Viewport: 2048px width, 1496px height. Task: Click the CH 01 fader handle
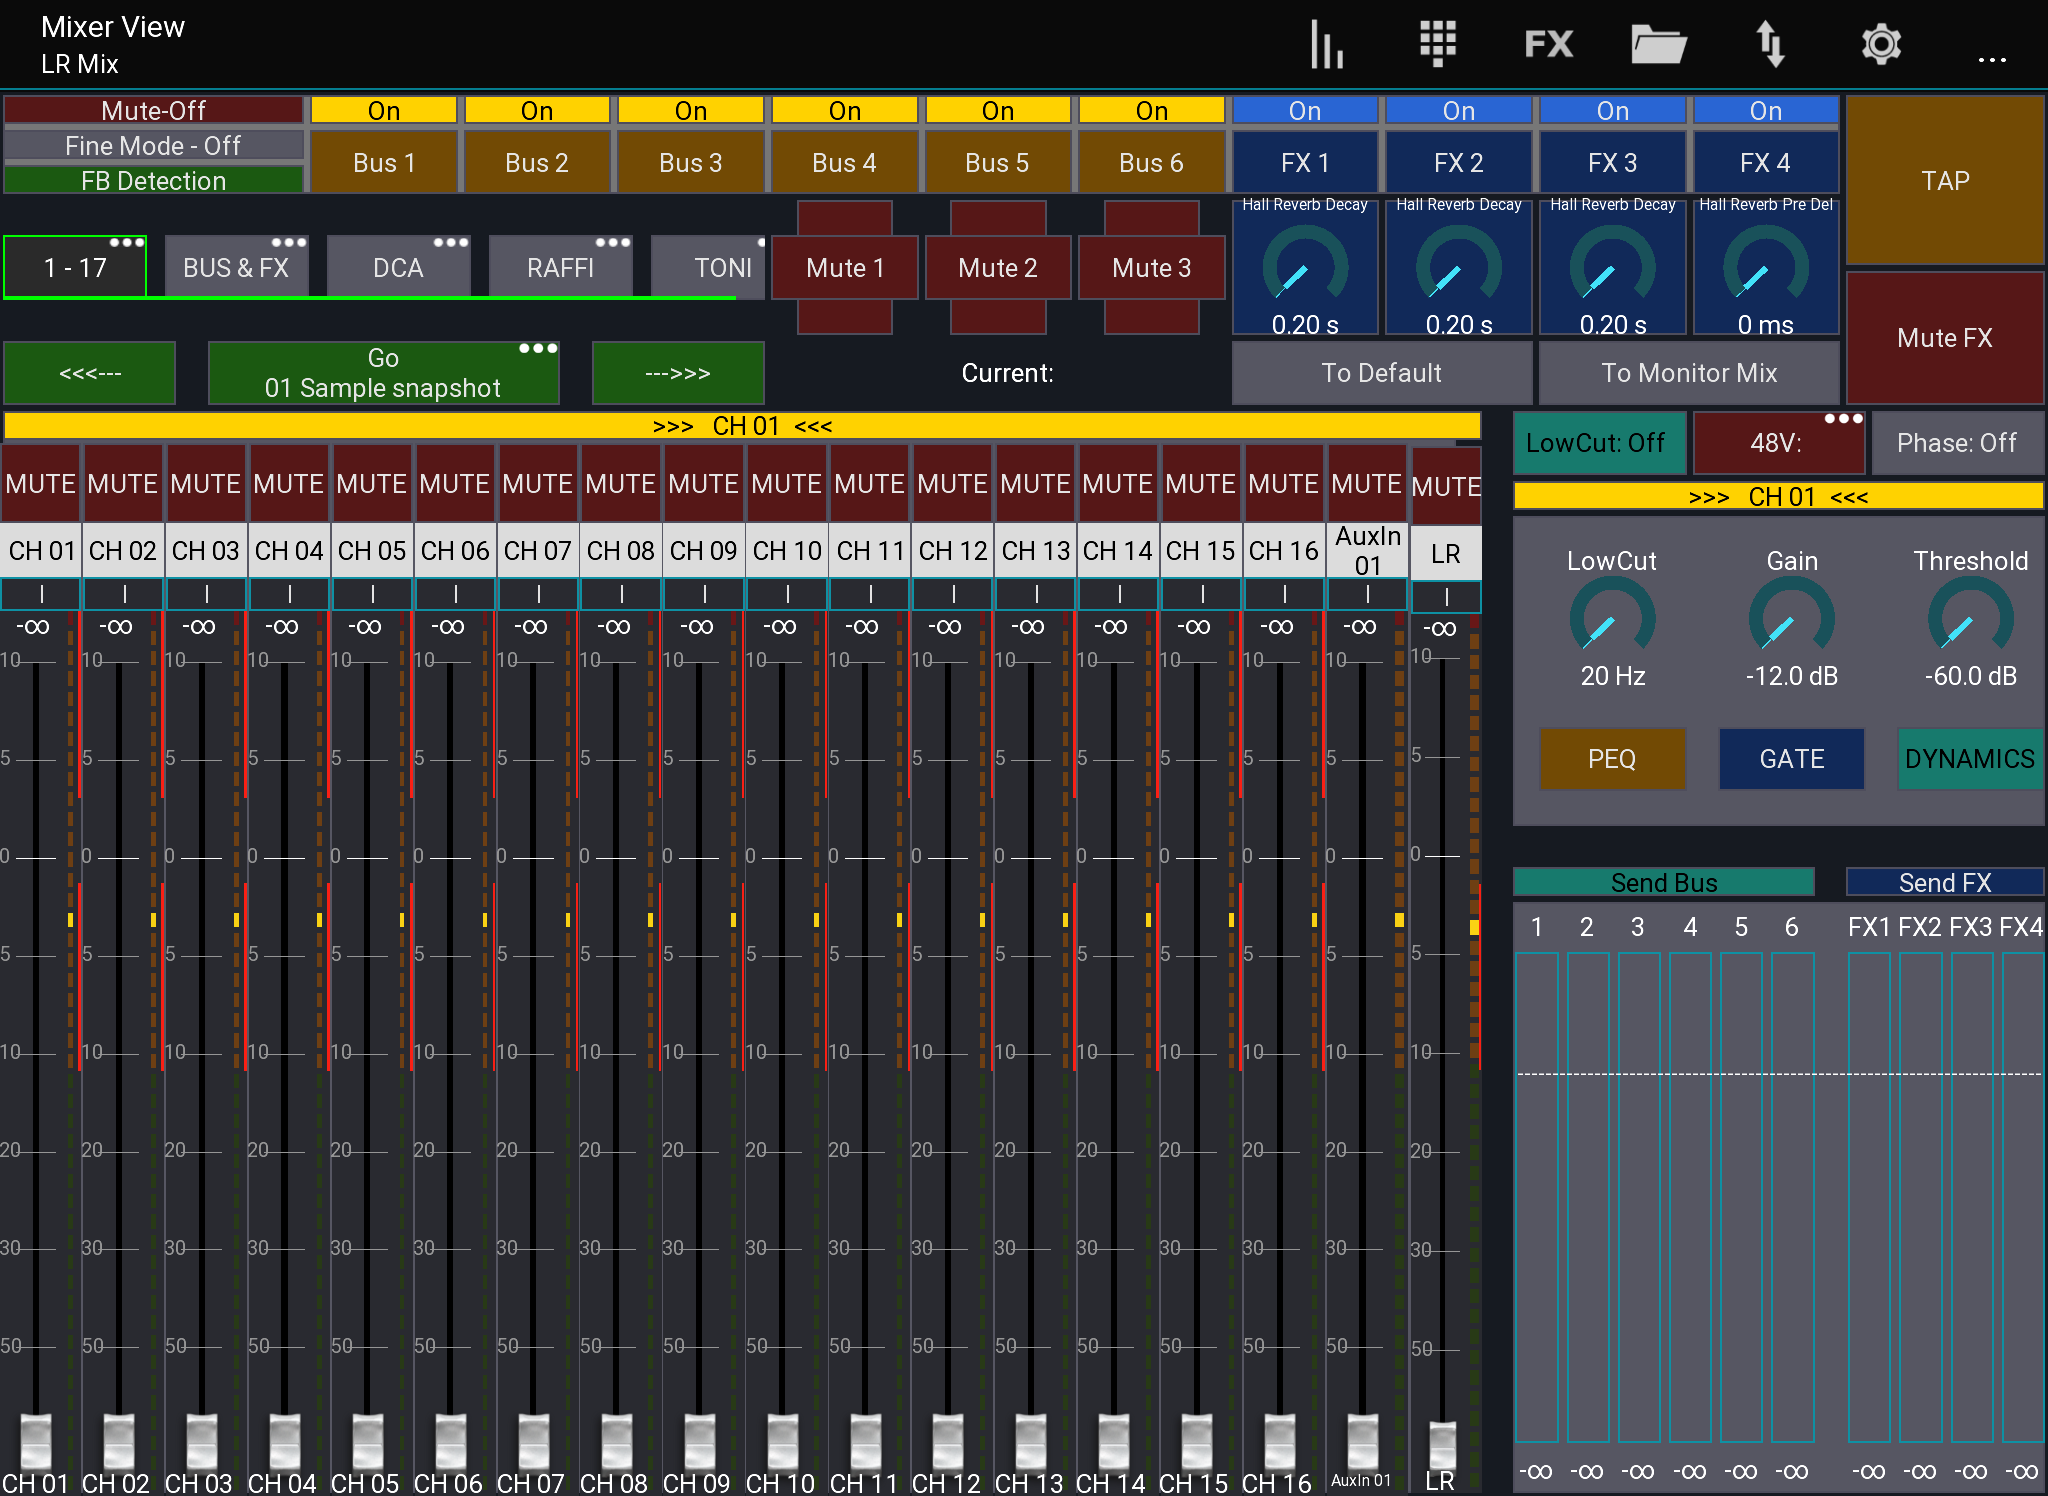coord(36,1441)
